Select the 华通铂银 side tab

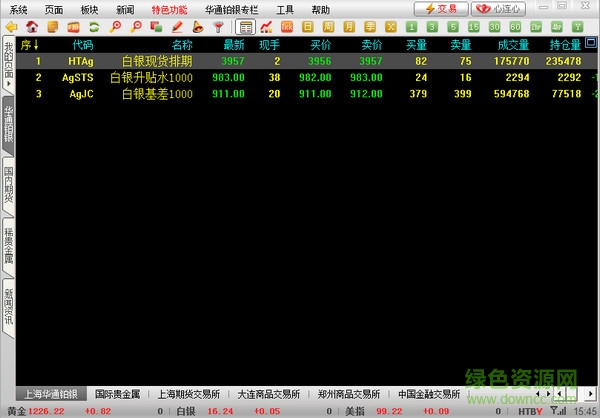[8, 125]
